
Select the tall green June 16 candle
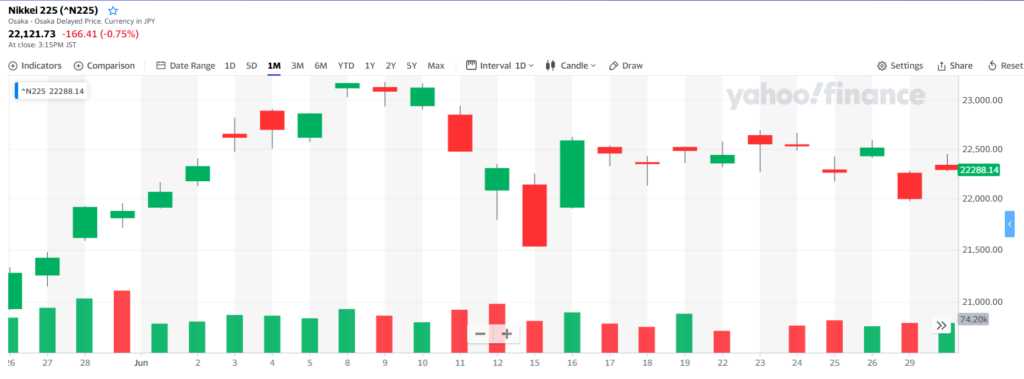572,174
